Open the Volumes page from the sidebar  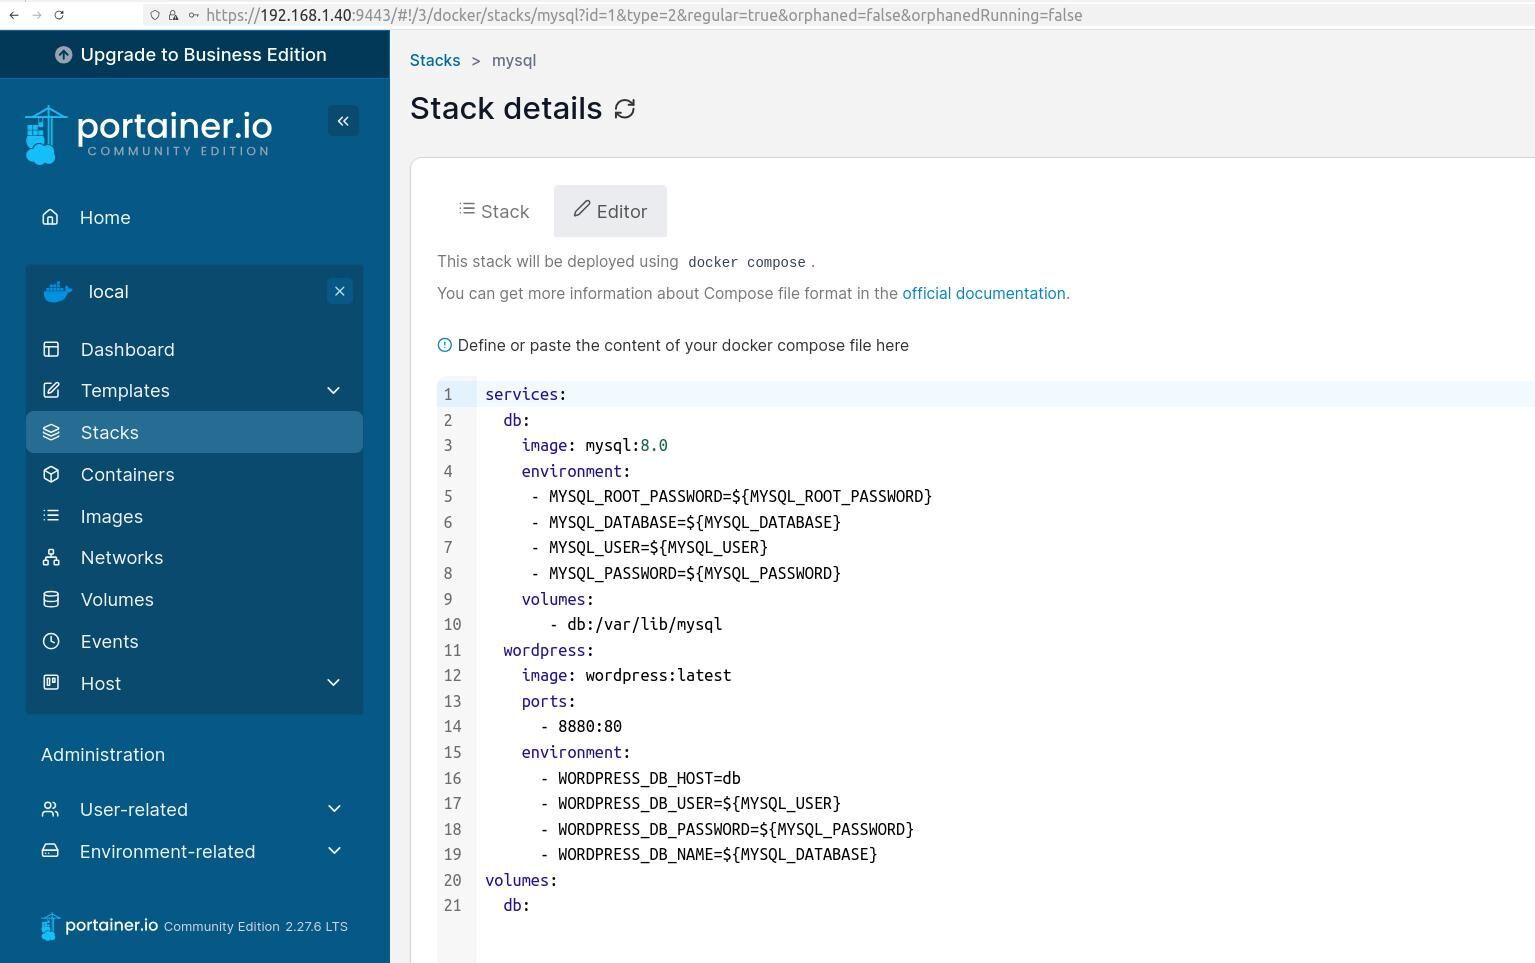coord(117,599)
